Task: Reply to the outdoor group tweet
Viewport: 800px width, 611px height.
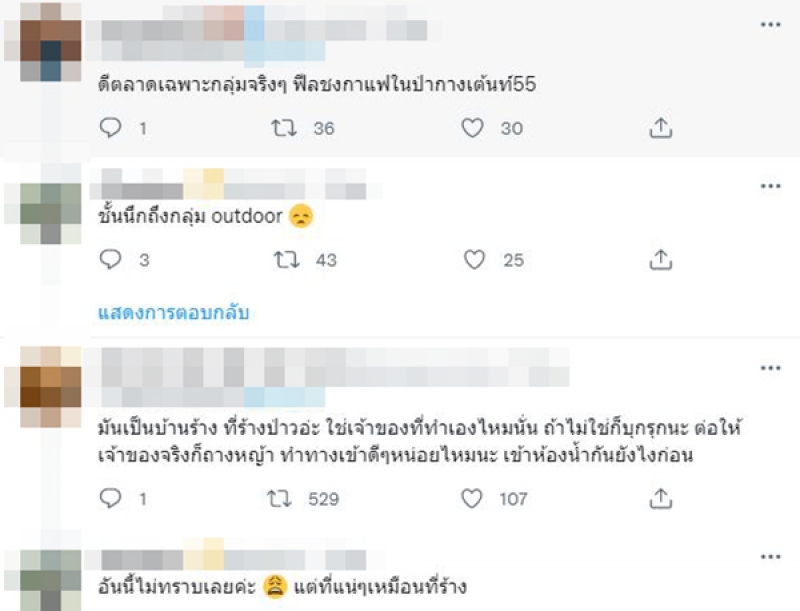Action: coord(110,260)
